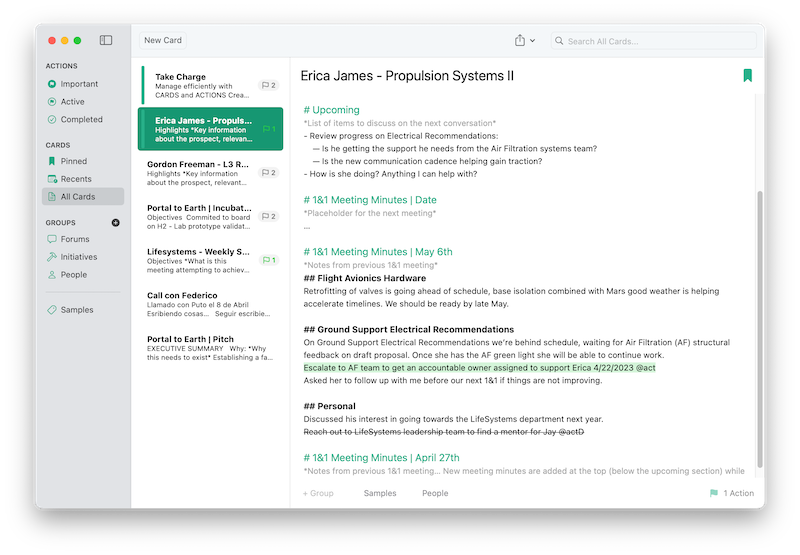Click the + Group link below note
The image size is (800, 555).
point(318,493)
